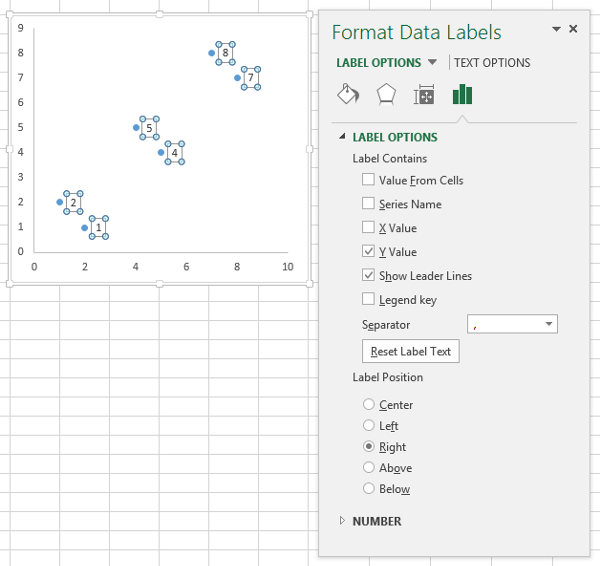Choose the Center label position
Image resolution: width=600 pixels, height=566 pixels.
(x=369, y=405)
